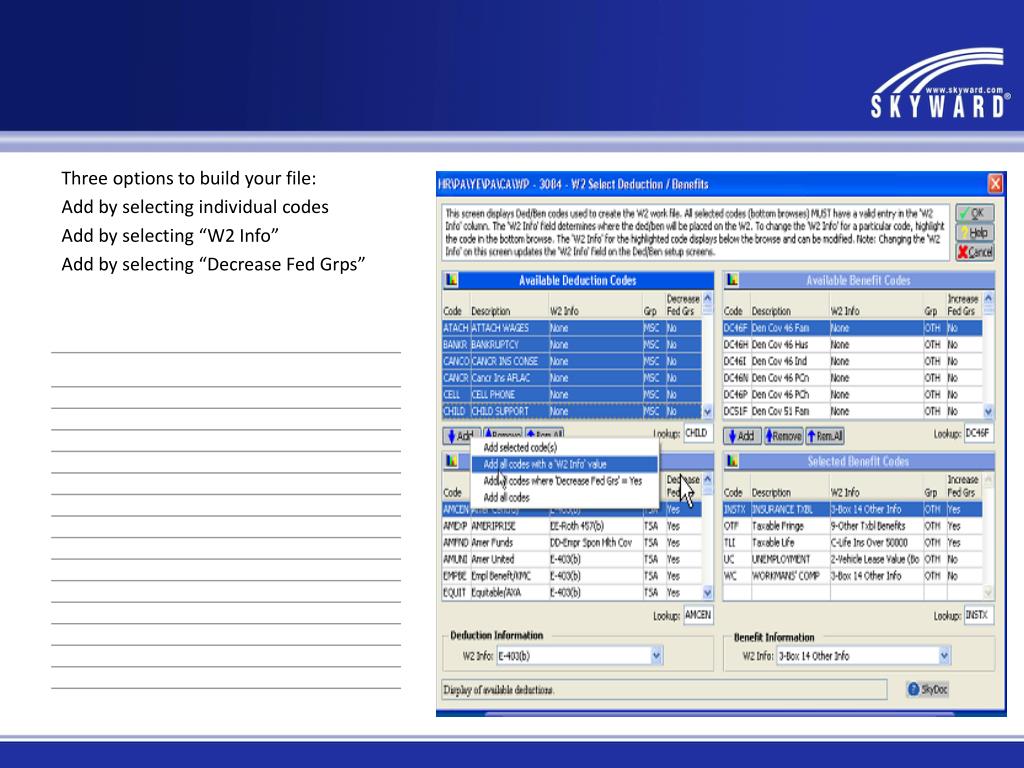
Task: Select the DC46H Den Cov 46 Hus row
Action: pos(852,345)
